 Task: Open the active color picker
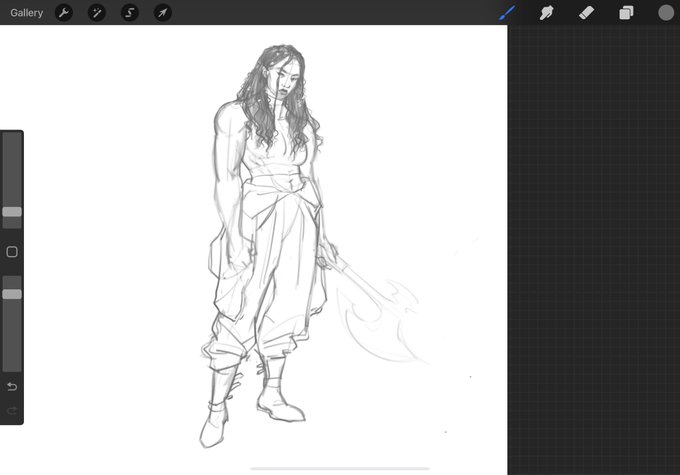(x=666, y=13)
